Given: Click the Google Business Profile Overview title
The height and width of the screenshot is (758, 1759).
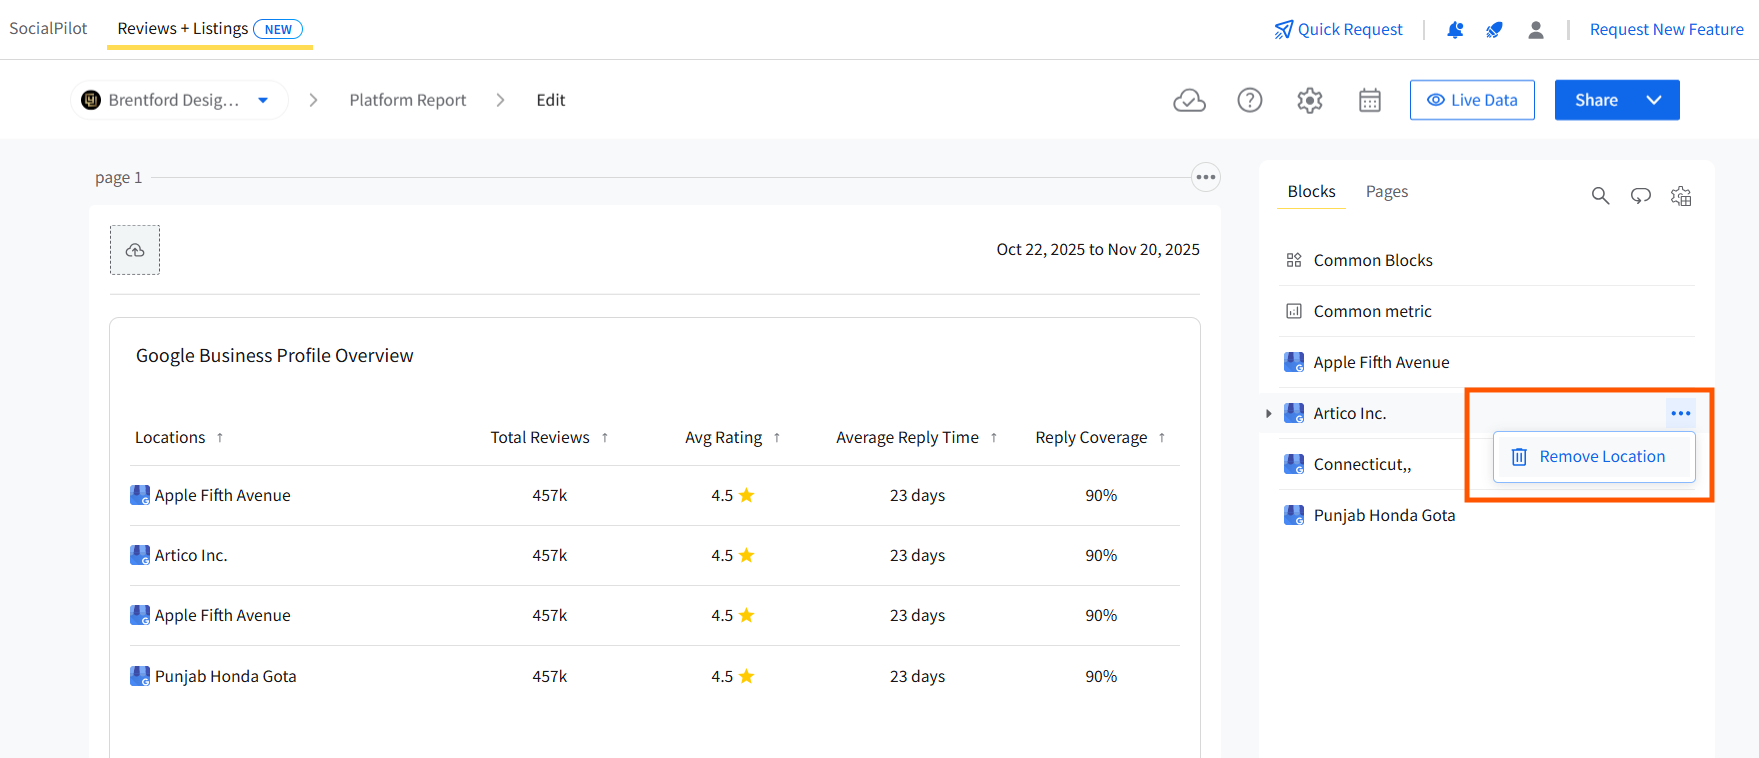Looking at the screenshot, I should 275,356.
